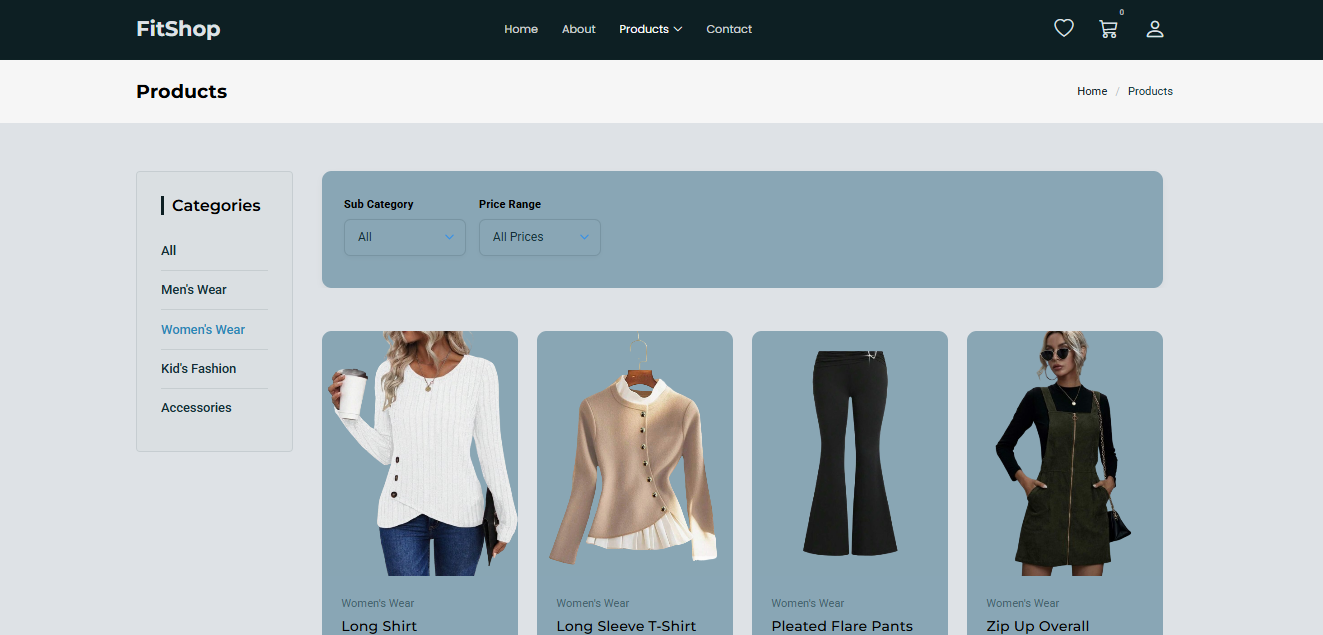Choose the Kid's Fashion category
Viewport: 1323px width, 635px height.
[x=199, y=369]
